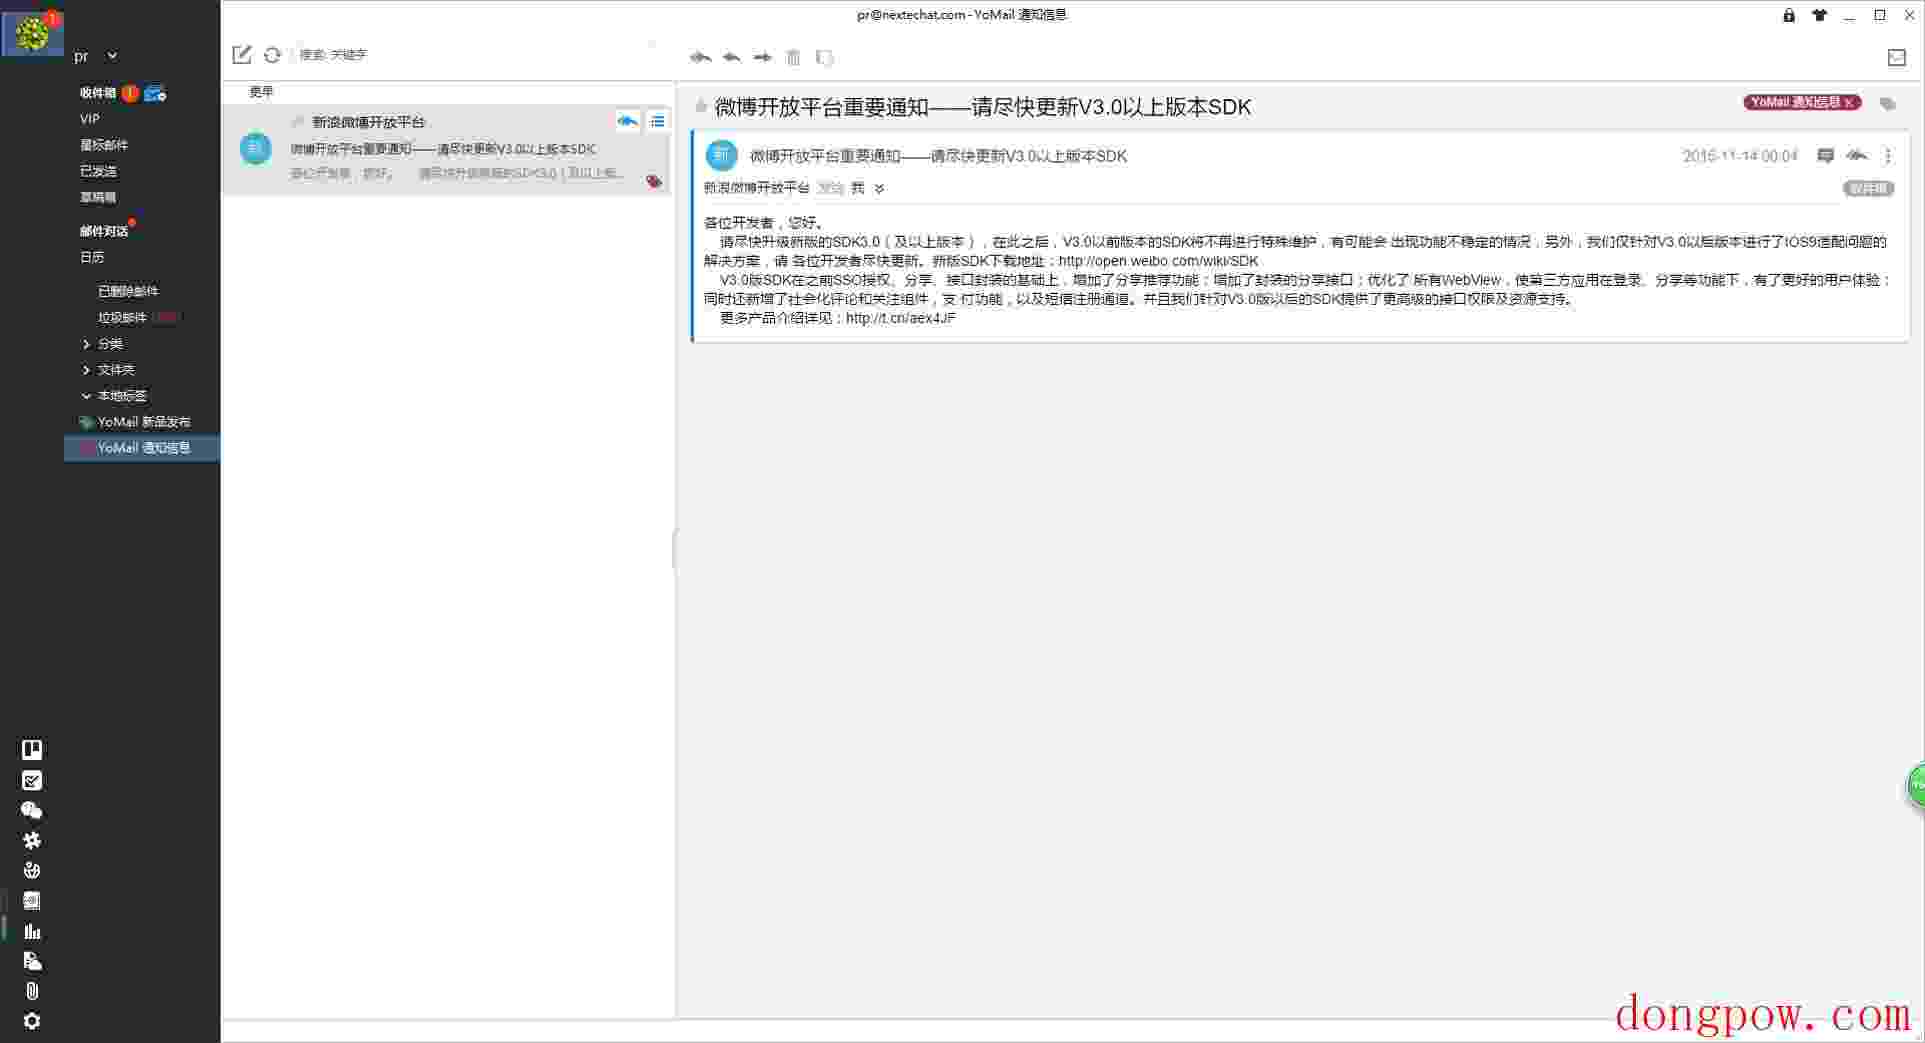The image size is (1925, 1043).
Task: Open the 草稿箱 drafts folder
Action: tap(98, 197)
